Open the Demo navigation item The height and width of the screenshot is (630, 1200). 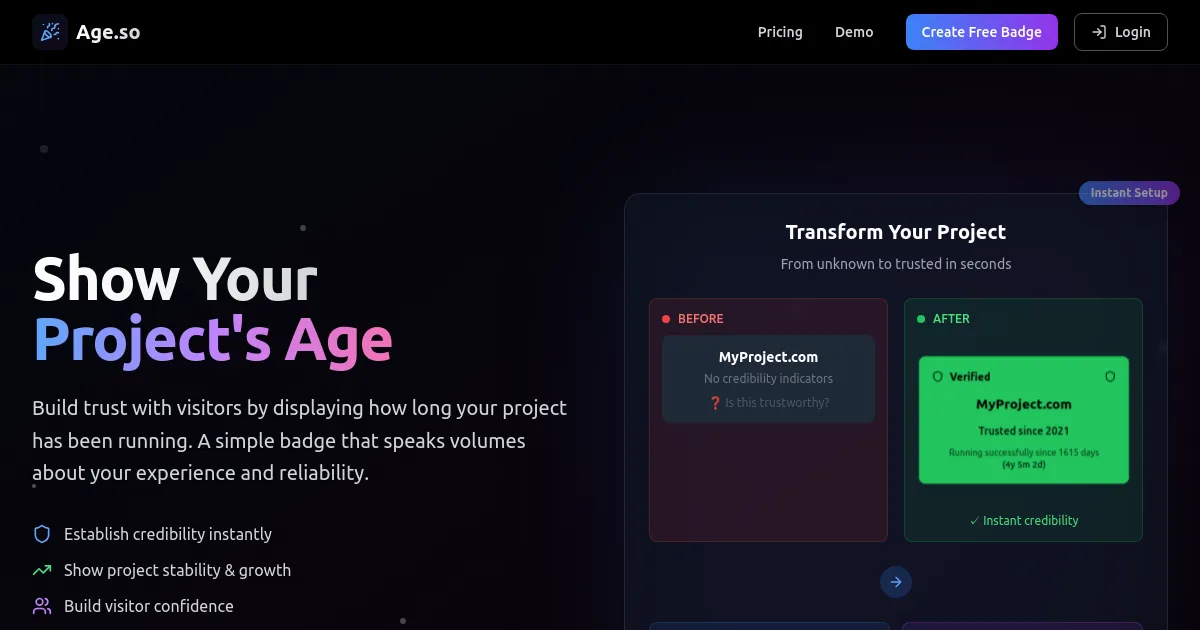click(854, 32)
